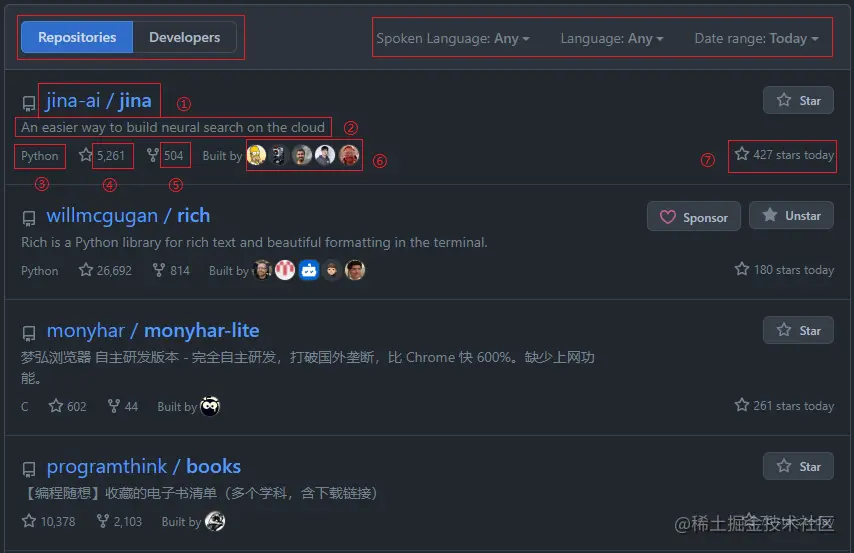Viewport: 854px width, 553px height.
Task: Click the heart Sponsor button for rich
Action: tap(693, 216)
